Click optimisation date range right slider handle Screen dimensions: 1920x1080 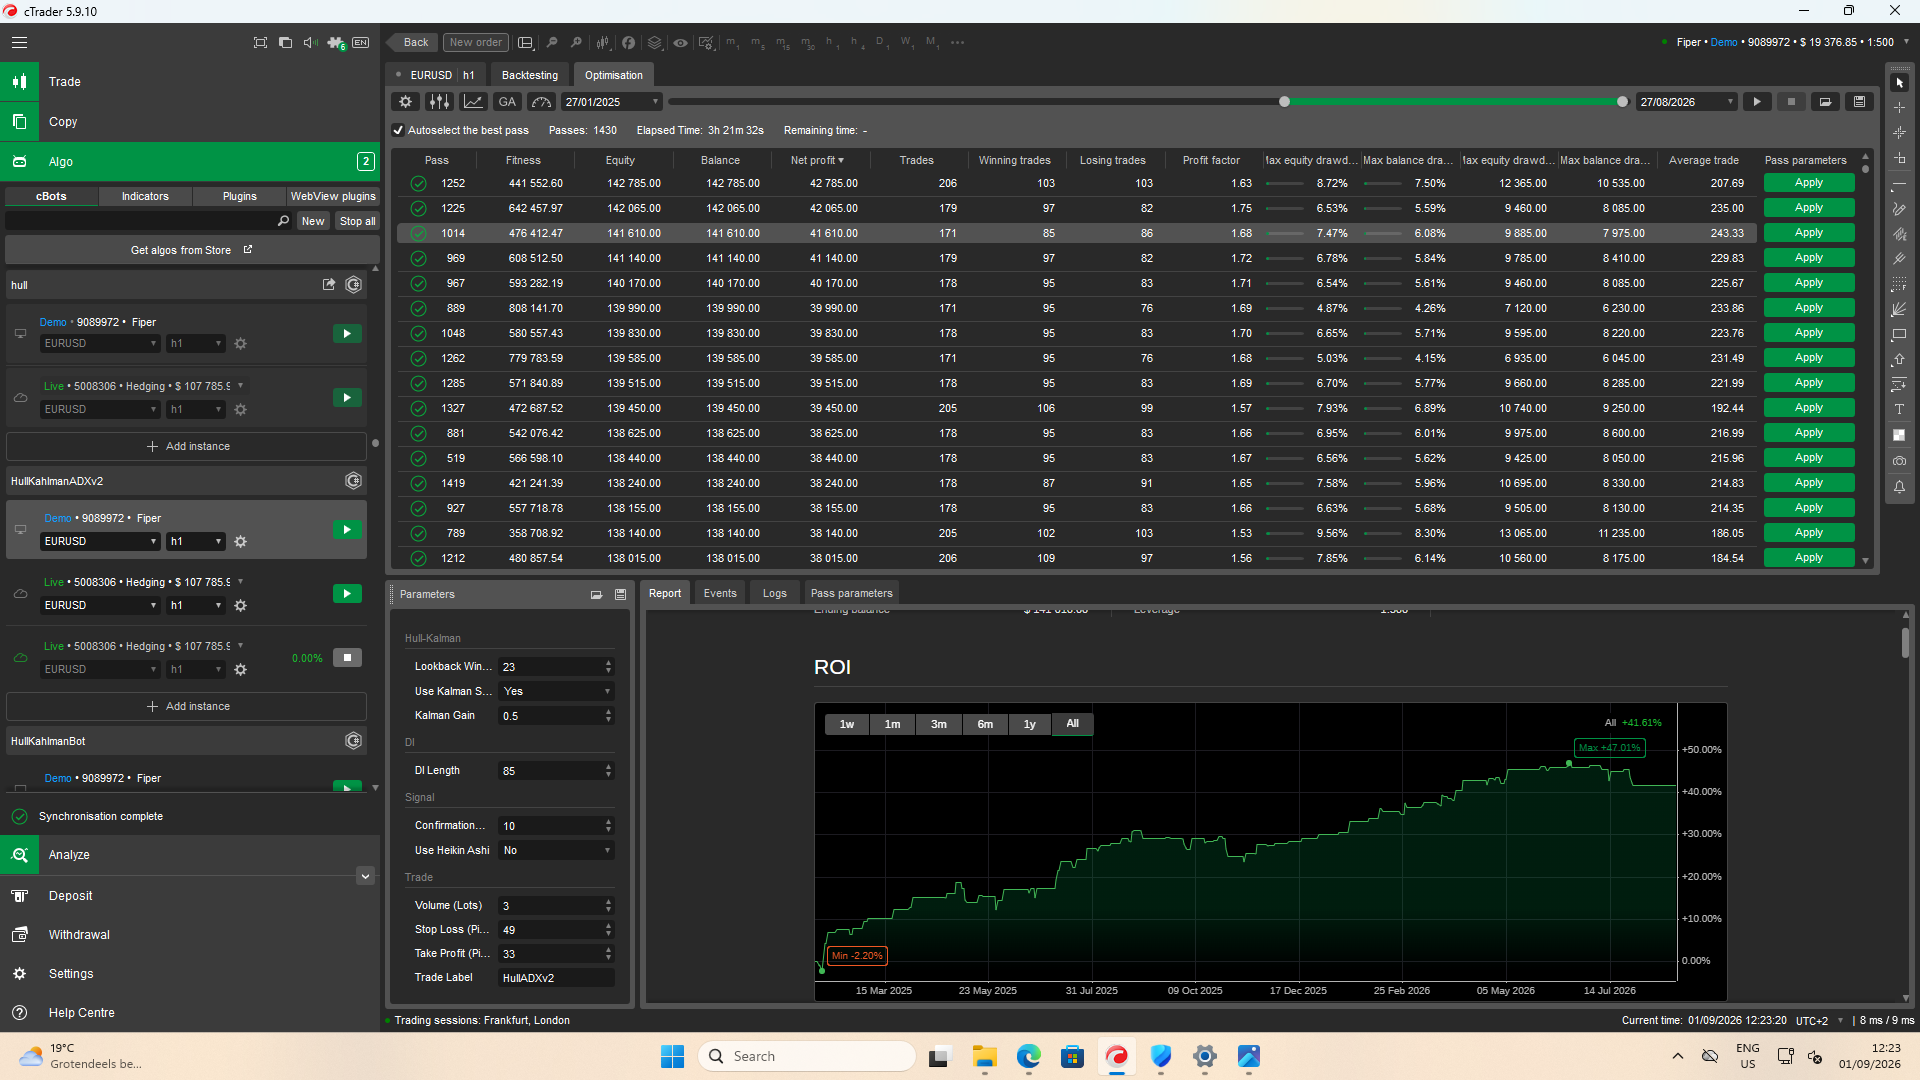coord(1622,102)
